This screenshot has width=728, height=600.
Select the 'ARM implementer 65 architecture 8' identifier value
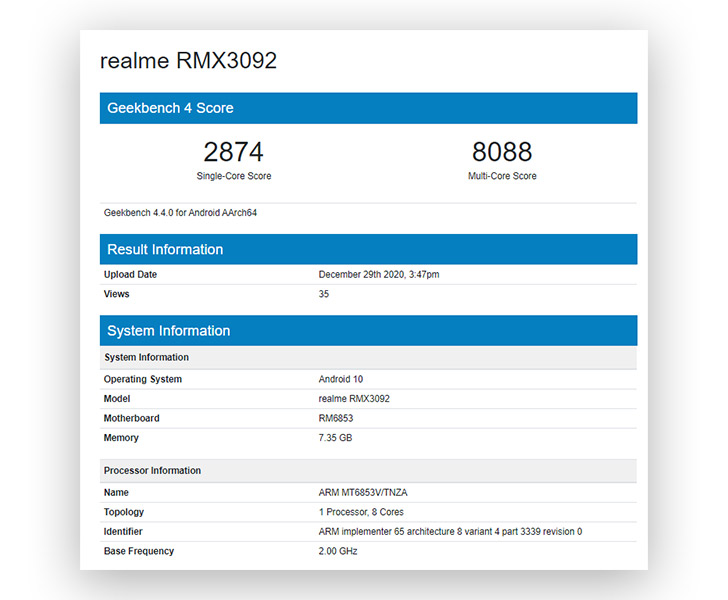pos(450,531)
